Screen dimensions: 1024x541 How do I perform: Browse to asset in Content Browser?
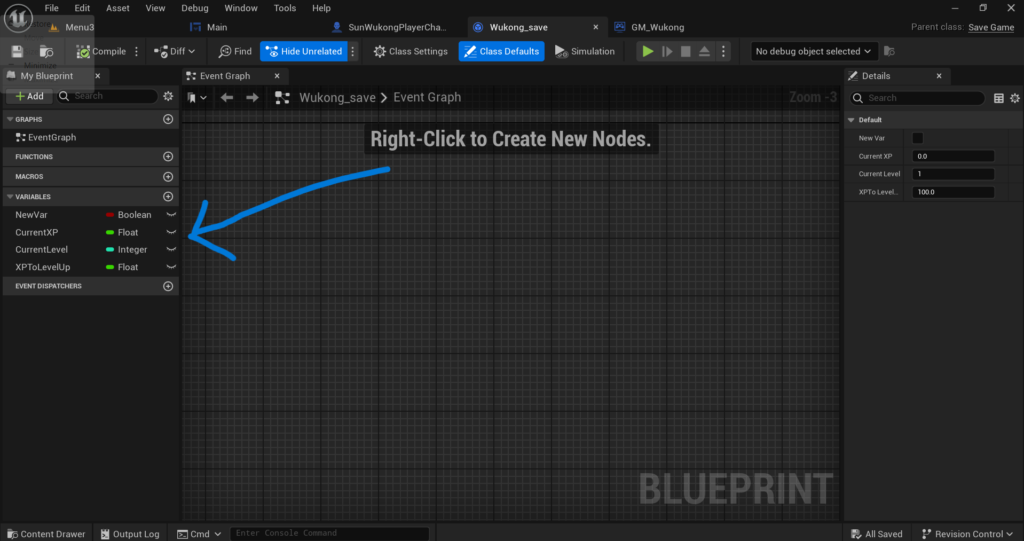(46, 52)
